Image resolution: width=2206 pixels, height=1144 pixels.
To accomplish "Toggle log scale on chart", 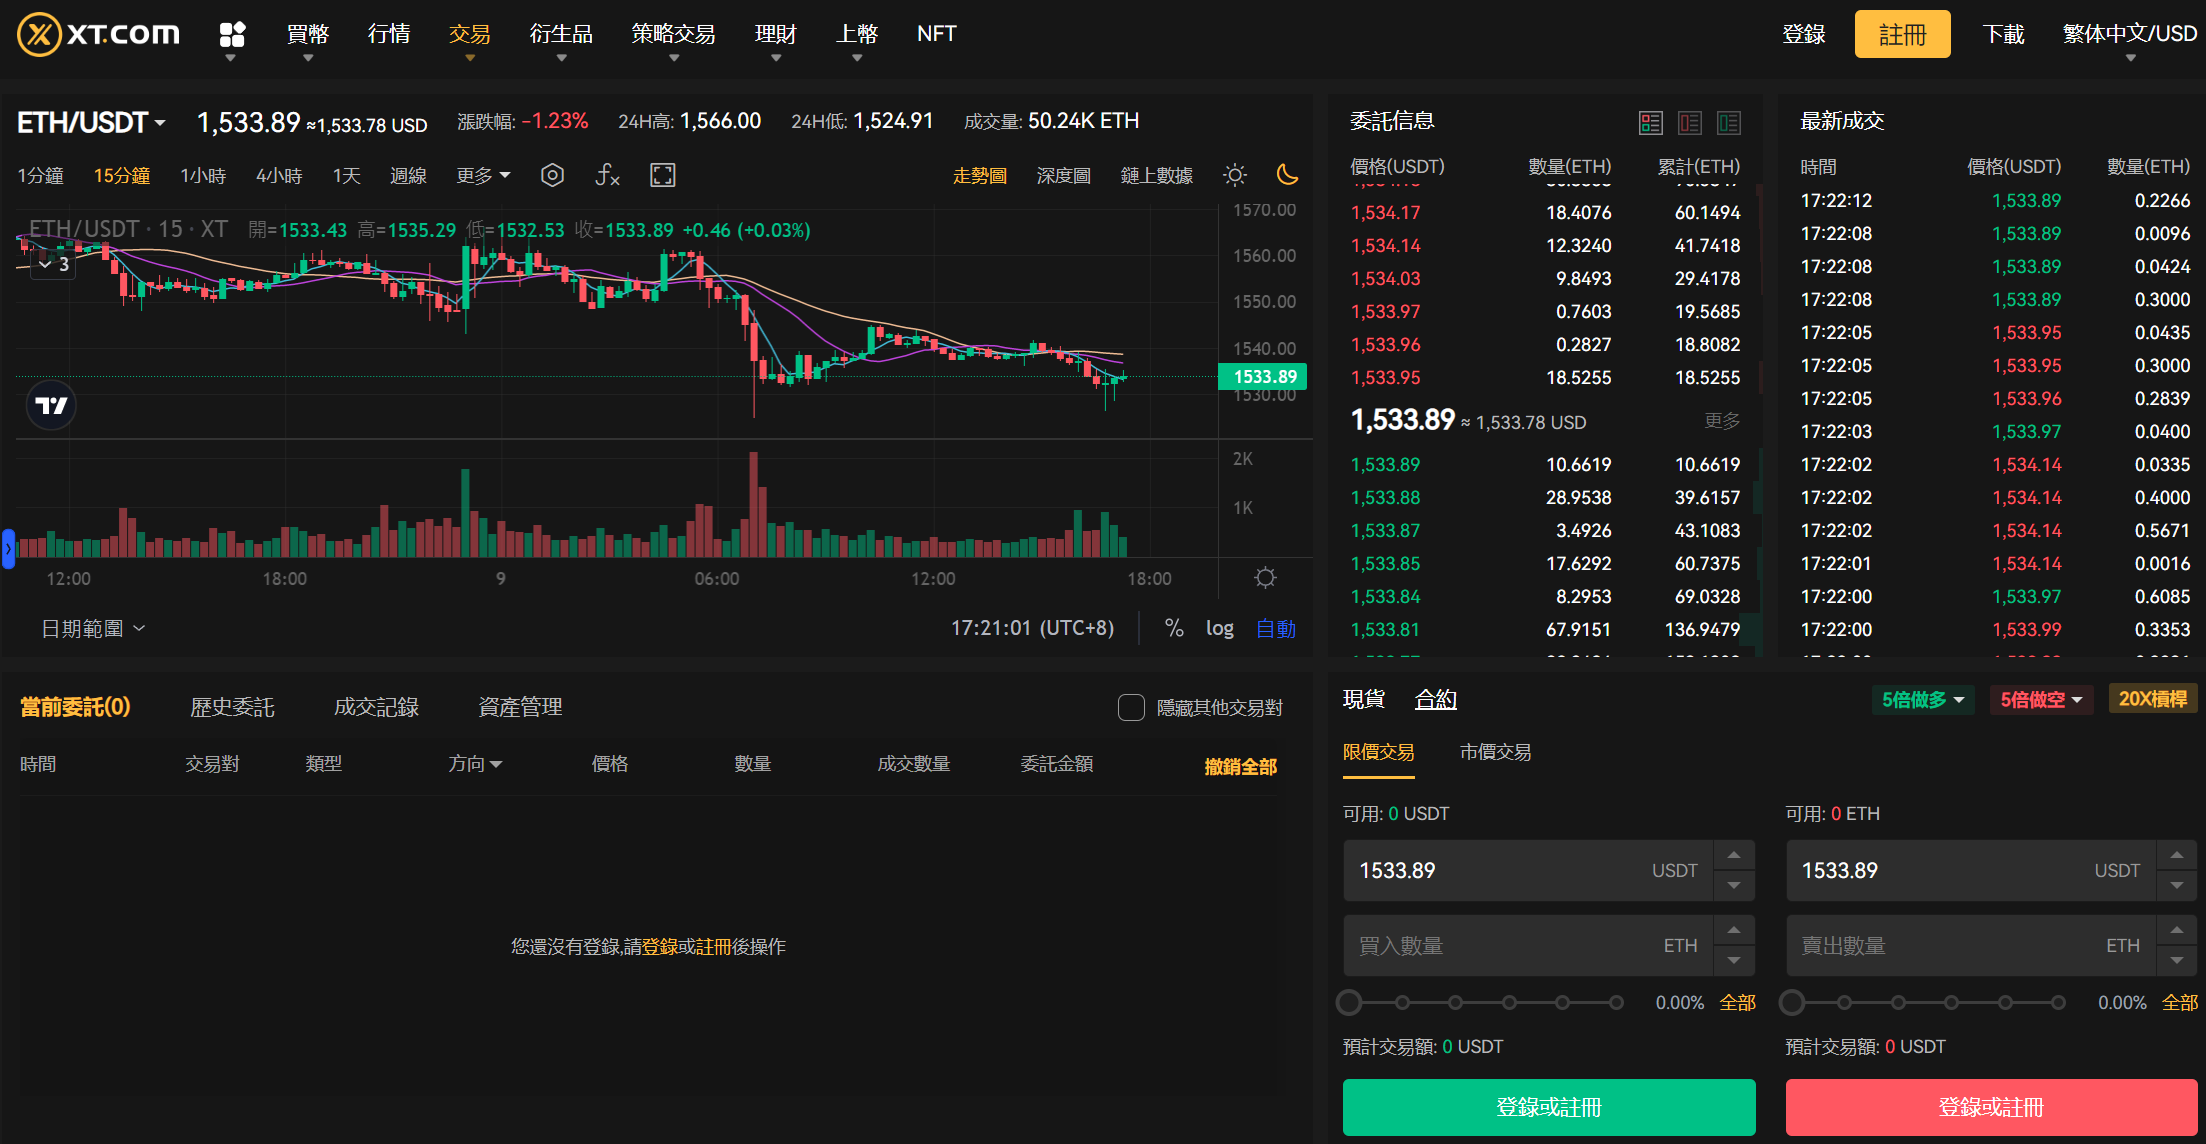I will coord(1219,628).
